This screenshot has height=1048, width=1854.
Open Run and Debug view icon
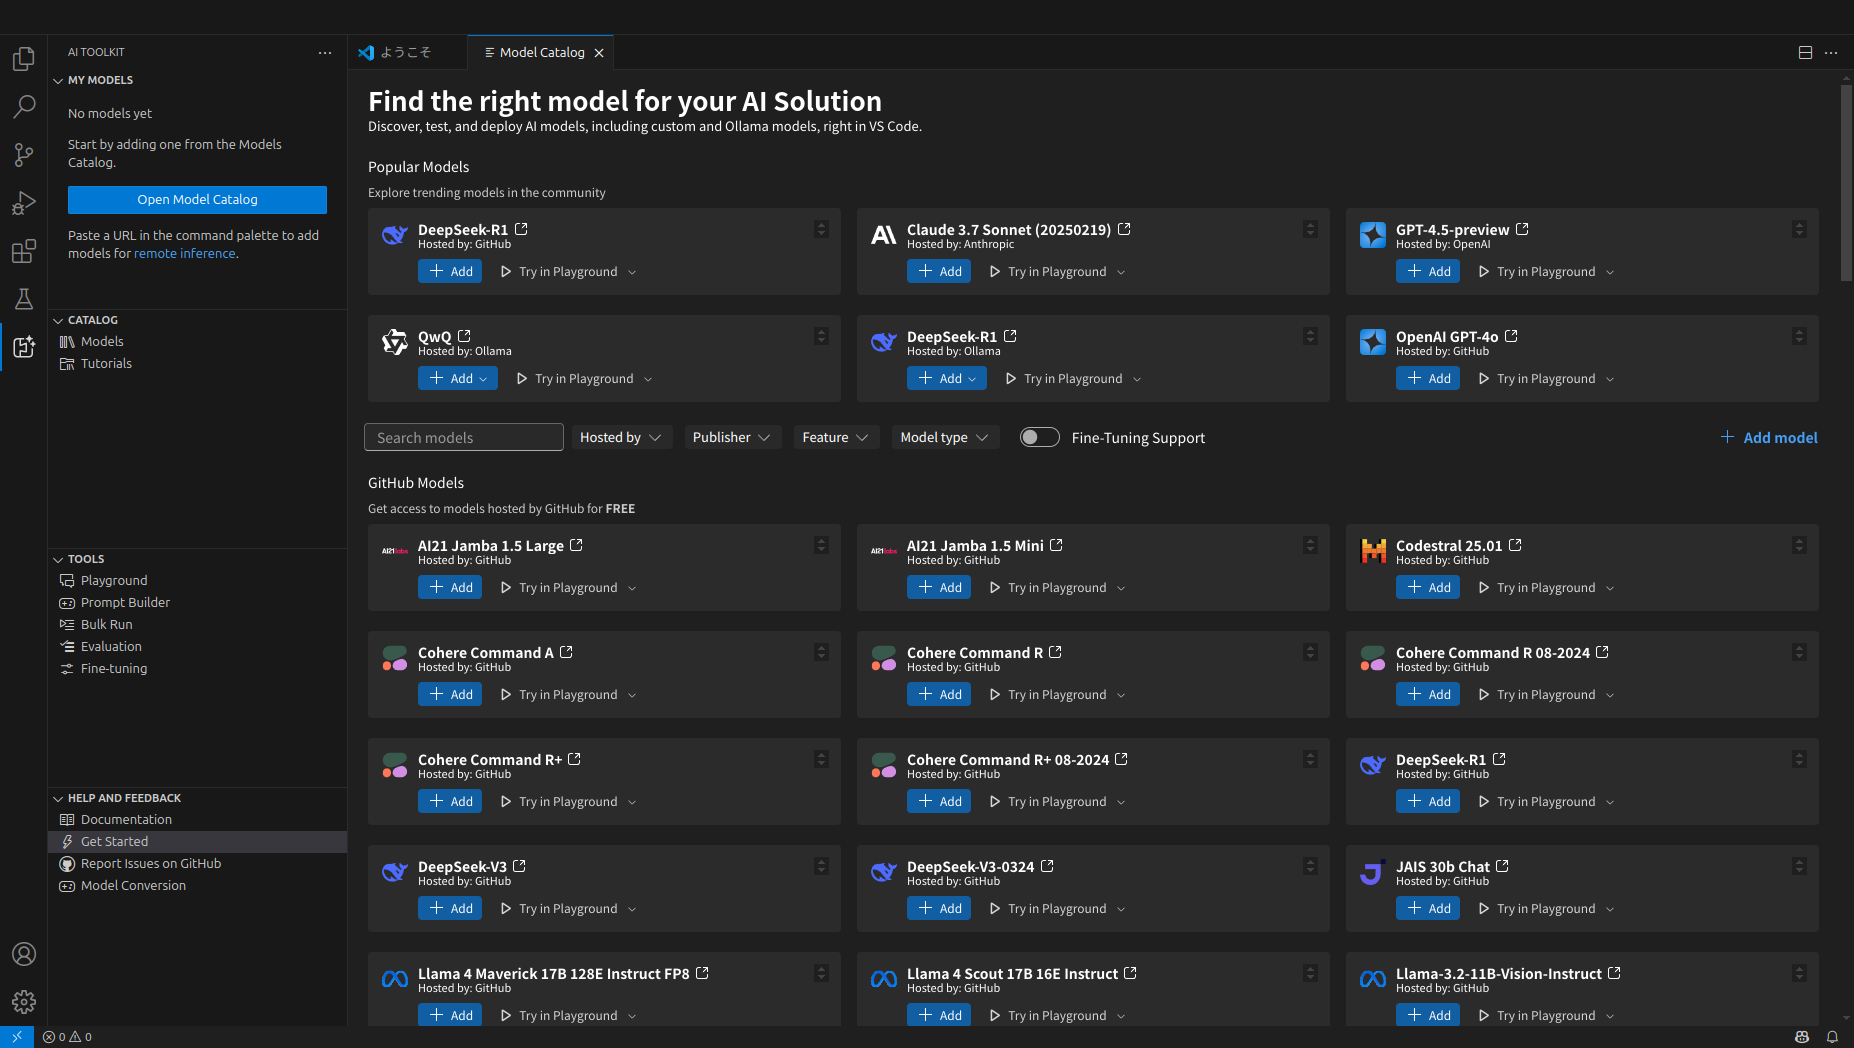click(24, 203)
